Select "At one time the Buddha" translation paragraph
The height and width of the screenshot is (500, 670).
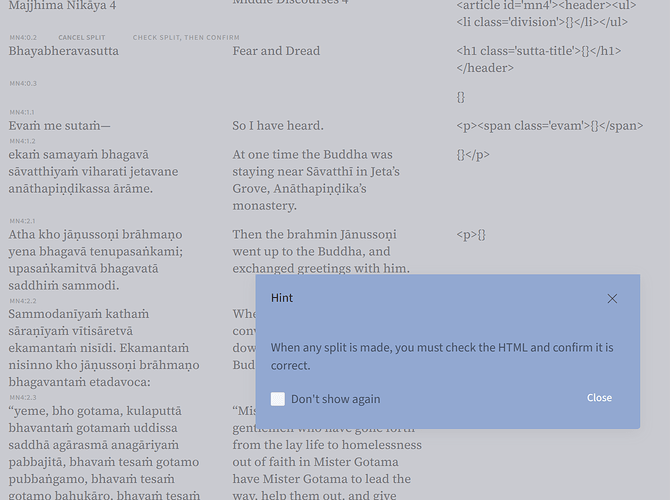pos(316,180)
